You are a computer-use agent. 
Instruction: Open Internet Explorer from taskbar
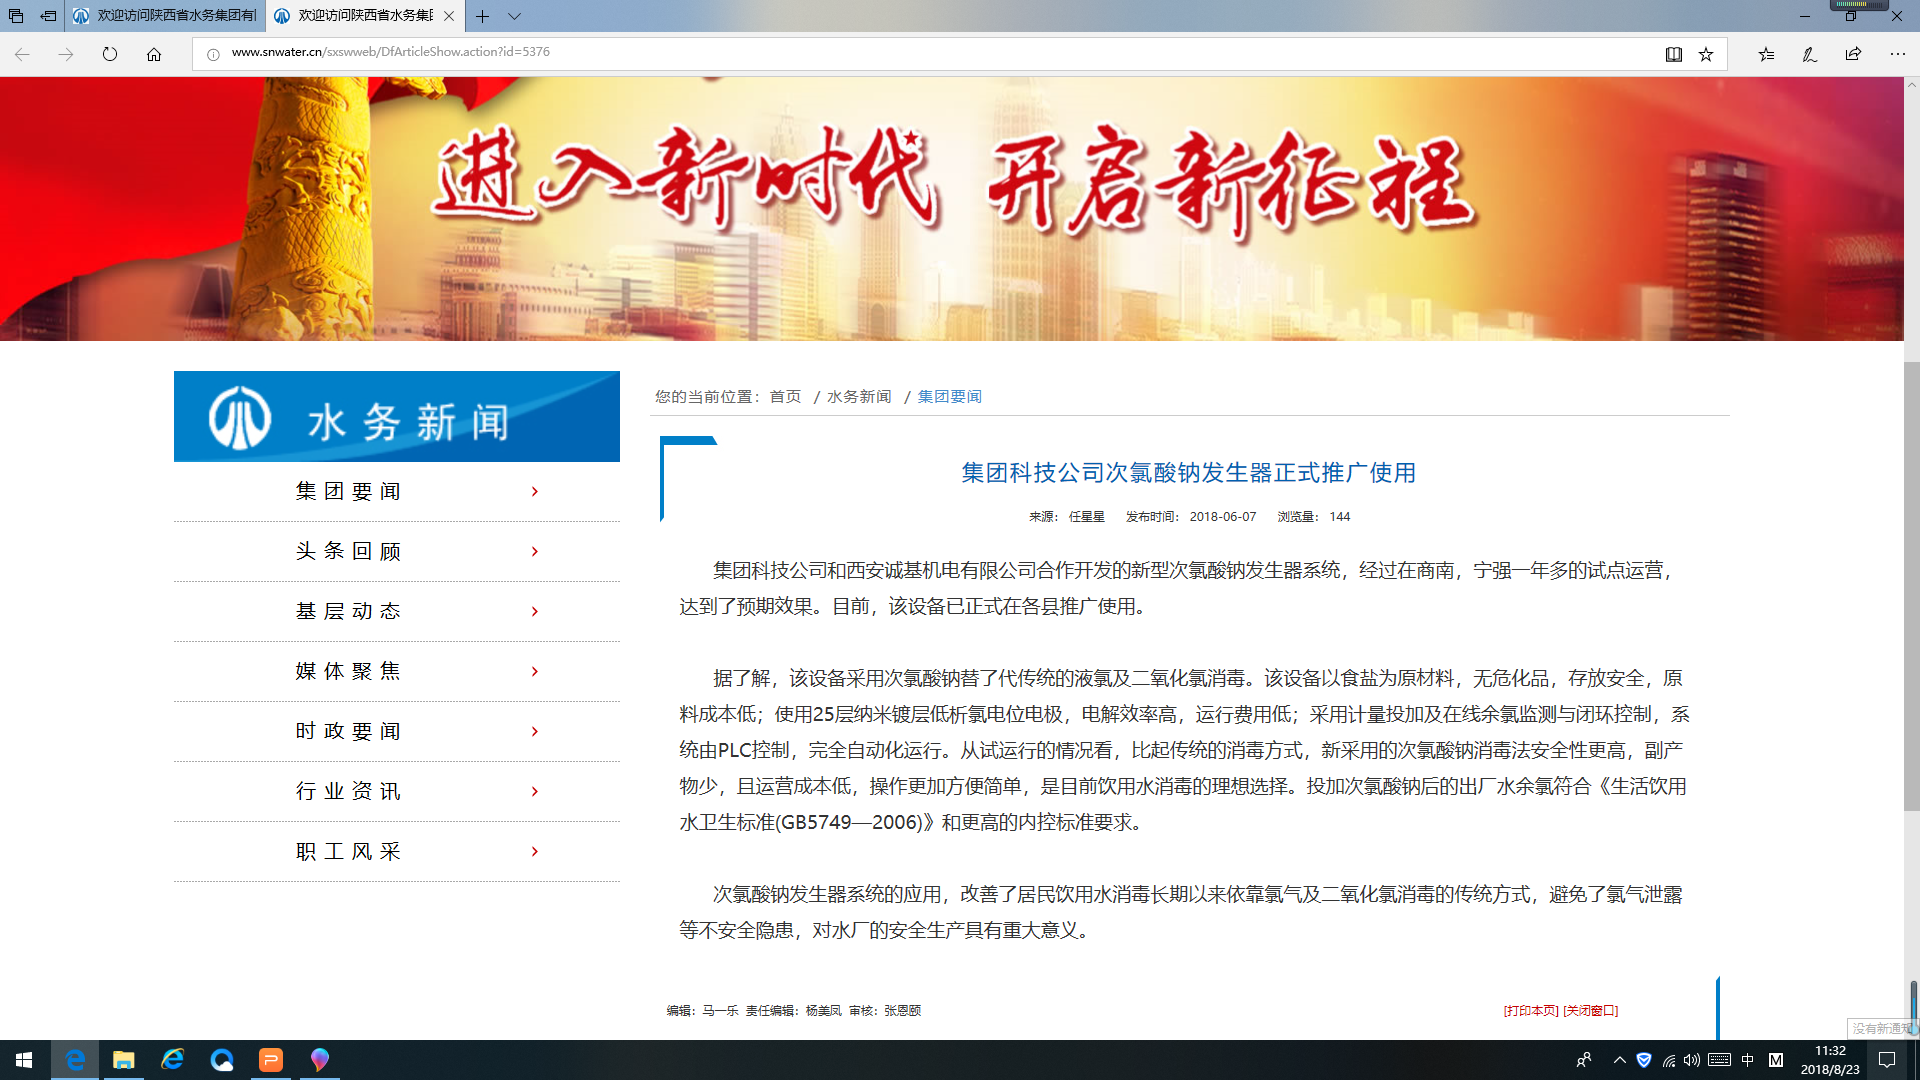[172, 1060]
